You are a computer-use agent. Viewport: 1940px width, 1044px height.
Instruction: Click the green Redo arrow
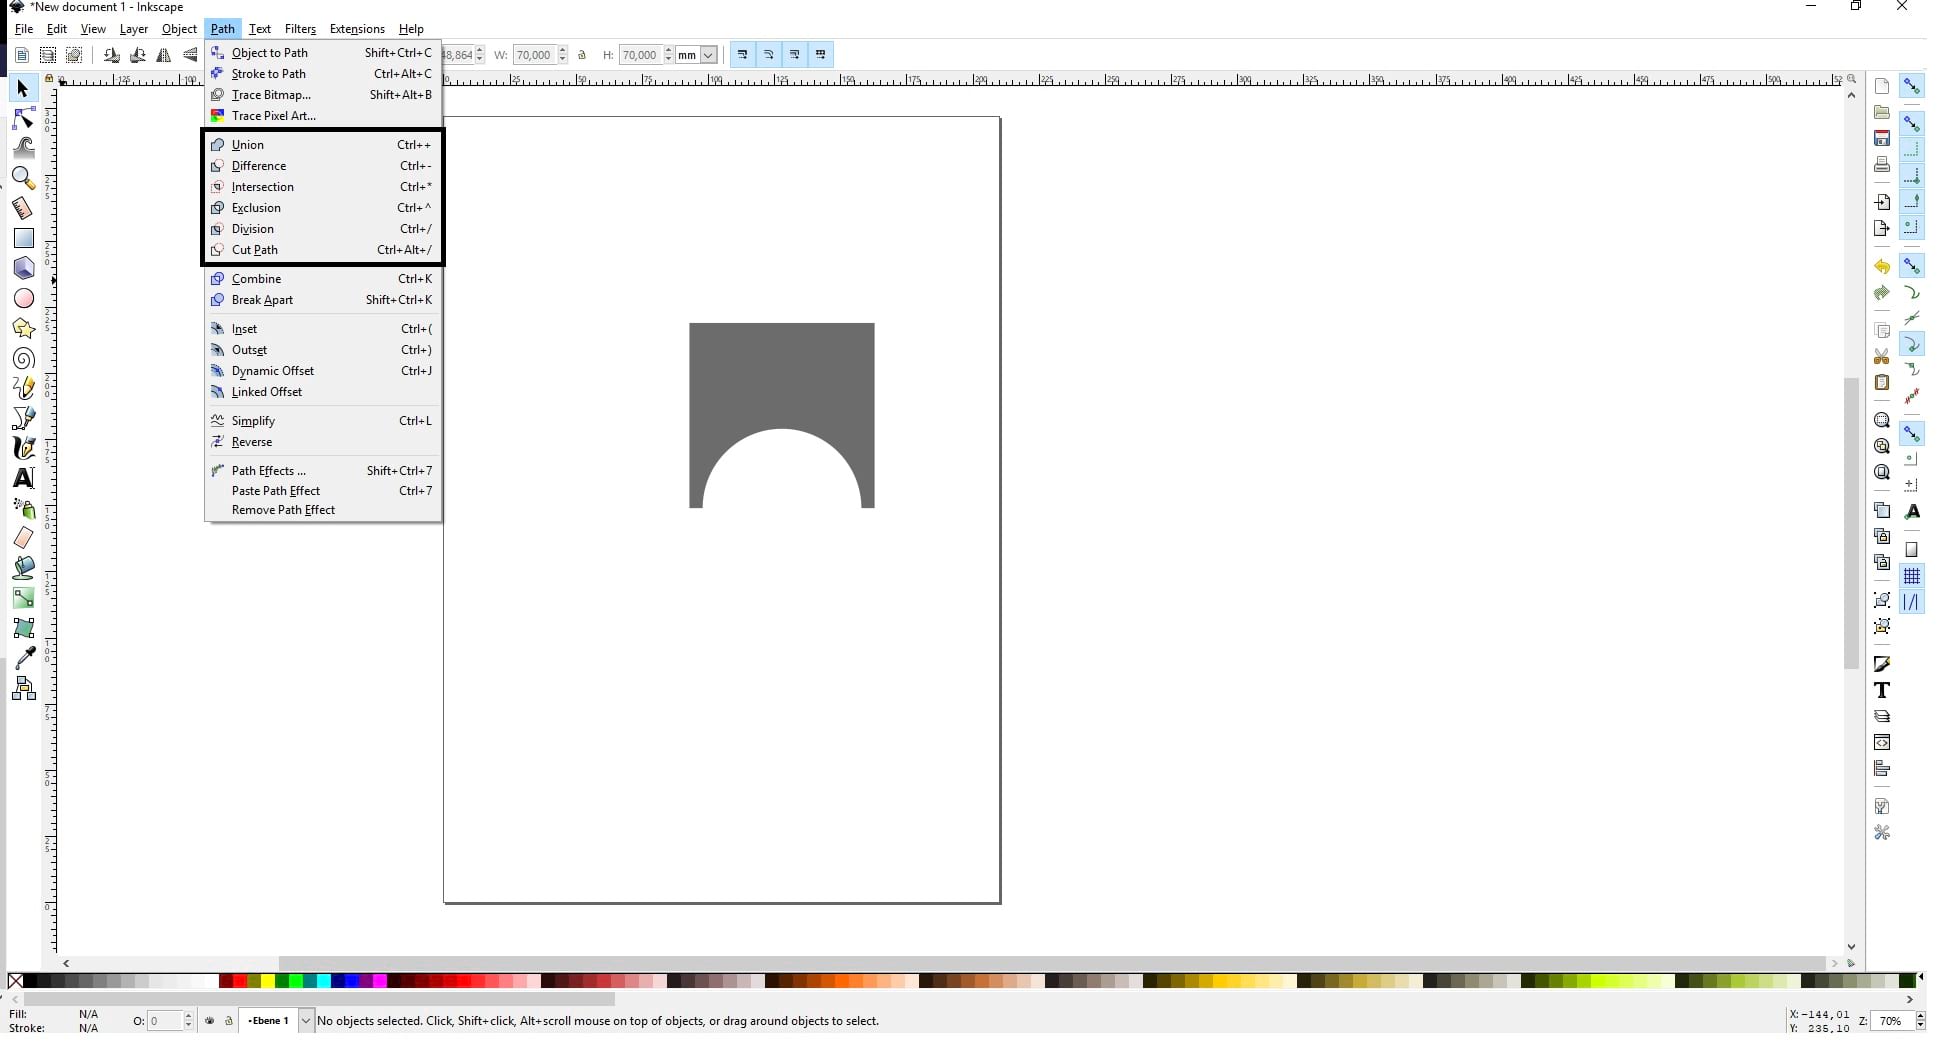1882,293
